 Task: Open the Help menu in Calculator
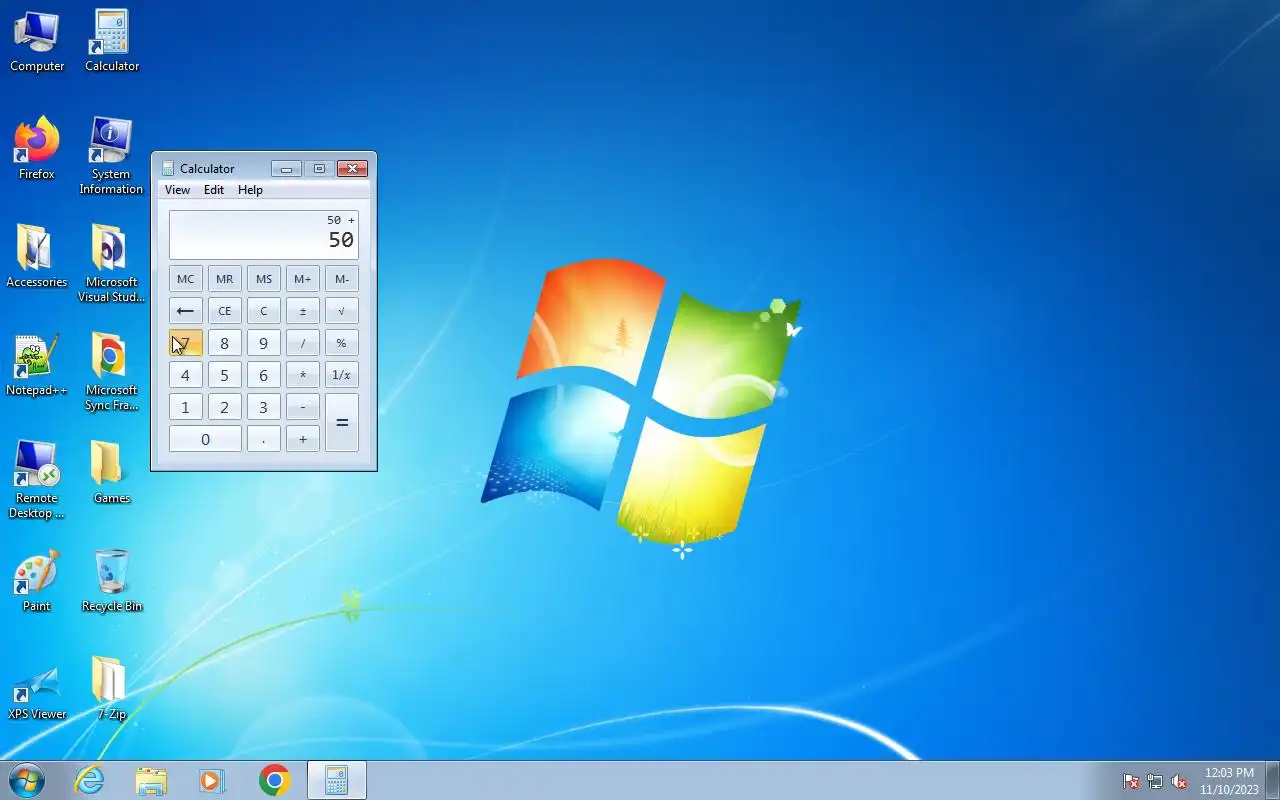click(x=250, y=190)
